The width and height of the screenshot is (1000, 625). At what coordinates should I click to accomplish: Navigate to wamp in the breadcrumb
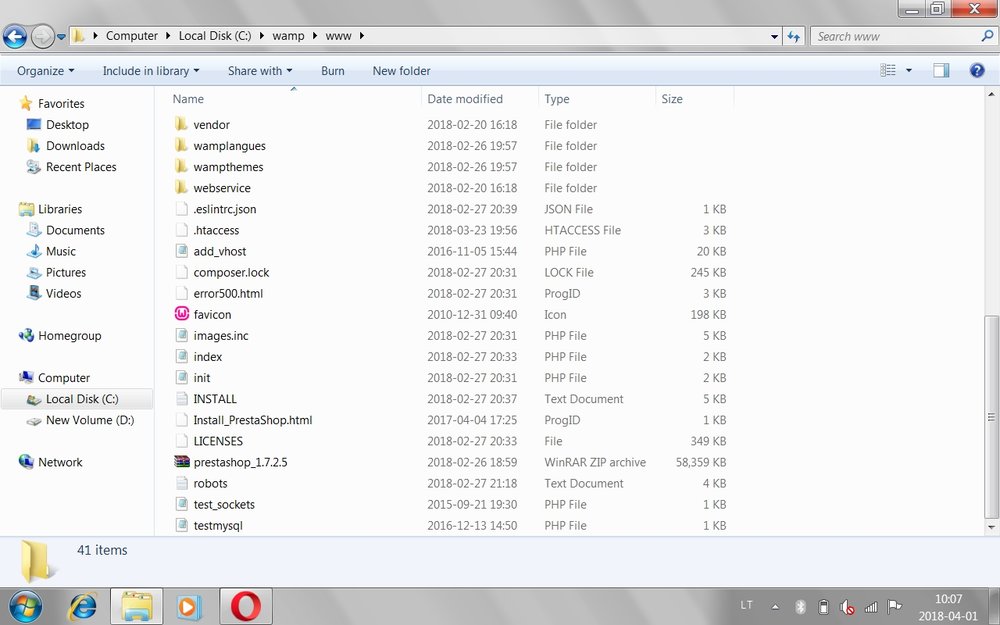tap(288, 35)
